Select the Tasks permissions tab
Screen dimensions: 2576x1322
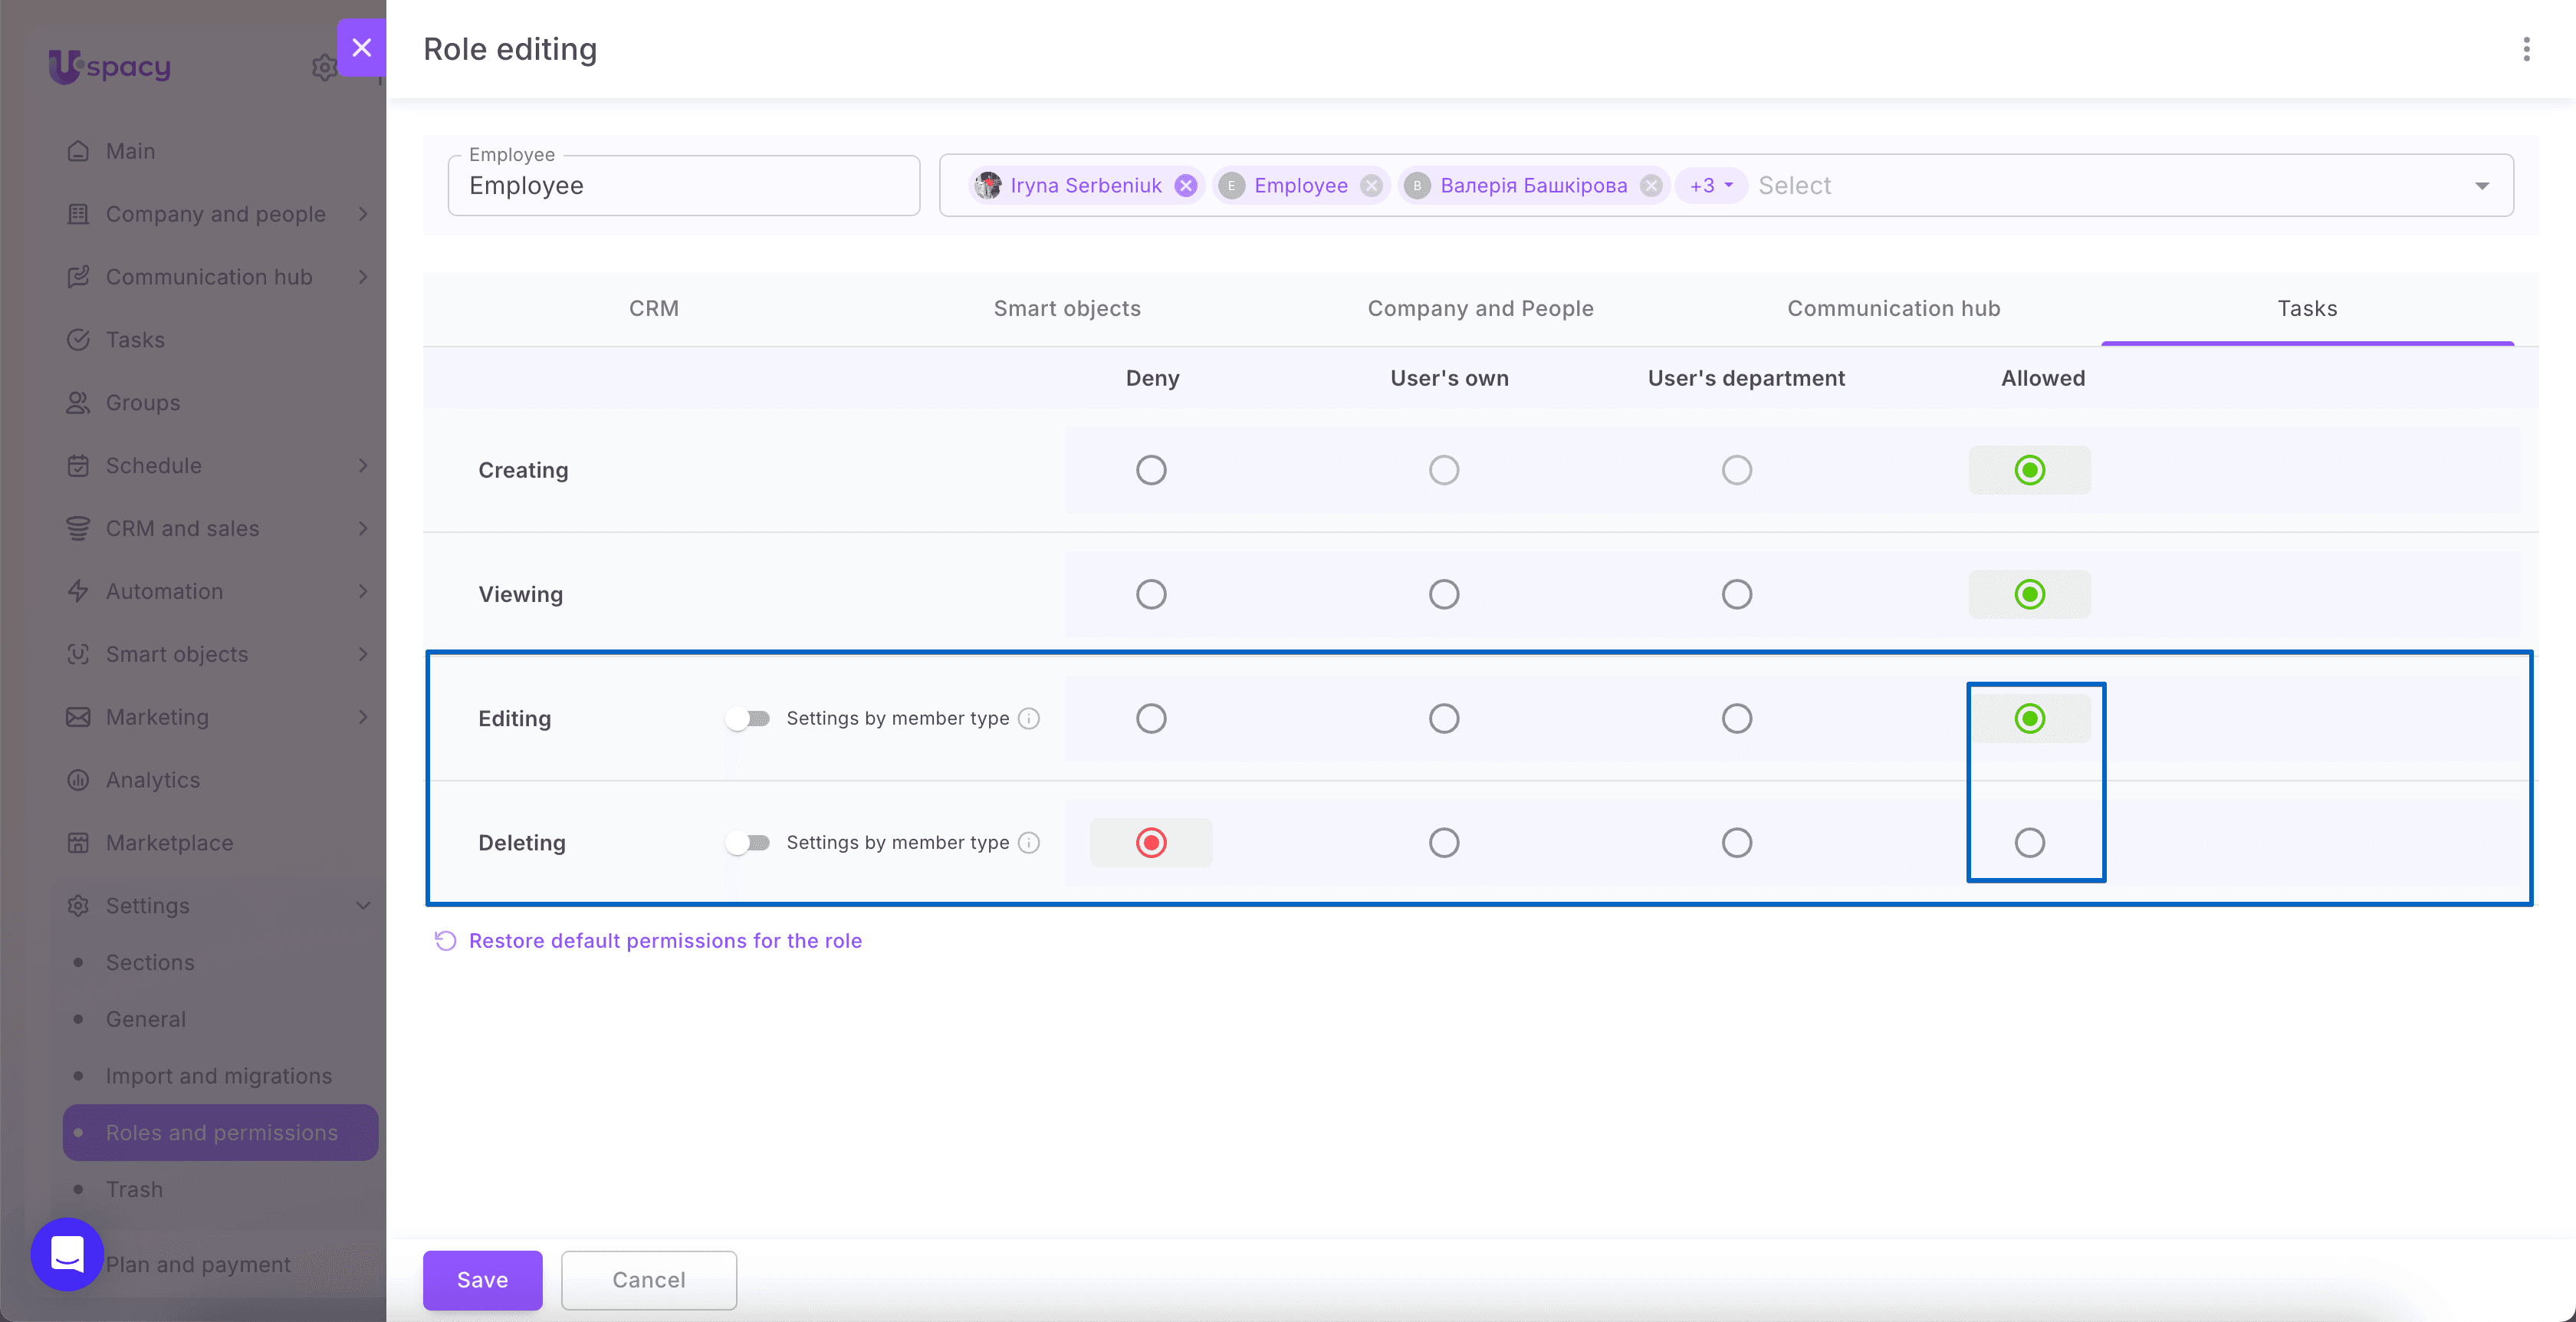tap(2307, 308)
